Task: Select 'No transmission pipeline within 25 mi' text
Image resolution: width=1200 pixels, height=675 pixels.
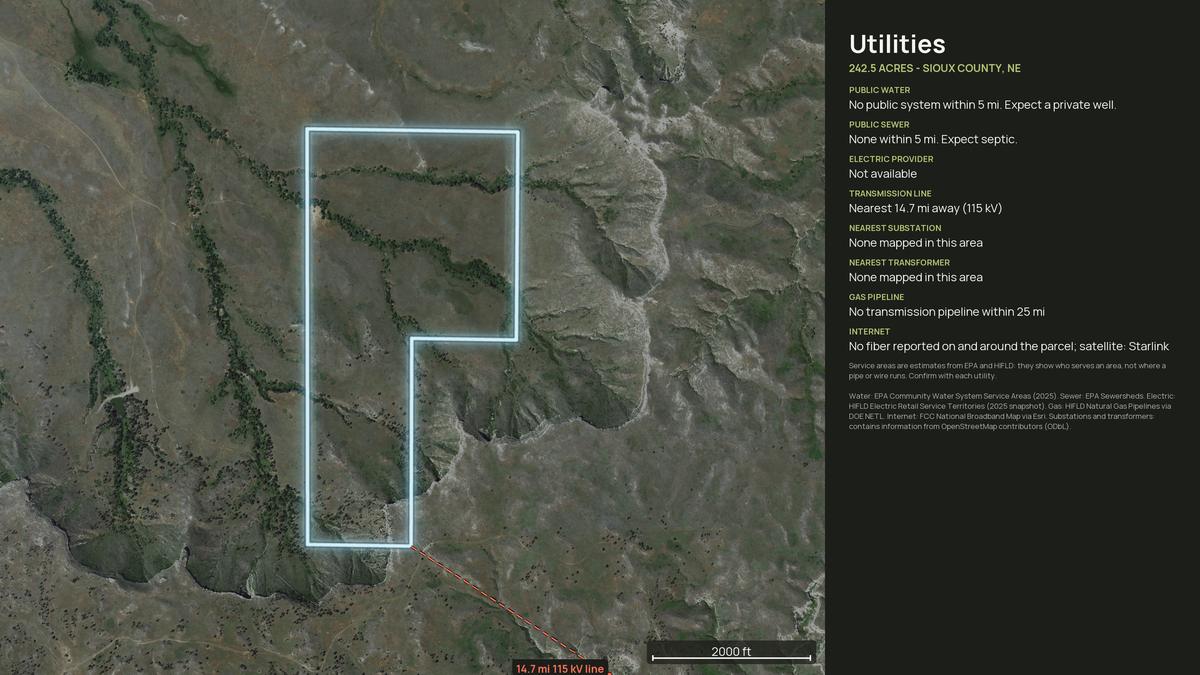Action: coord(947,312)
